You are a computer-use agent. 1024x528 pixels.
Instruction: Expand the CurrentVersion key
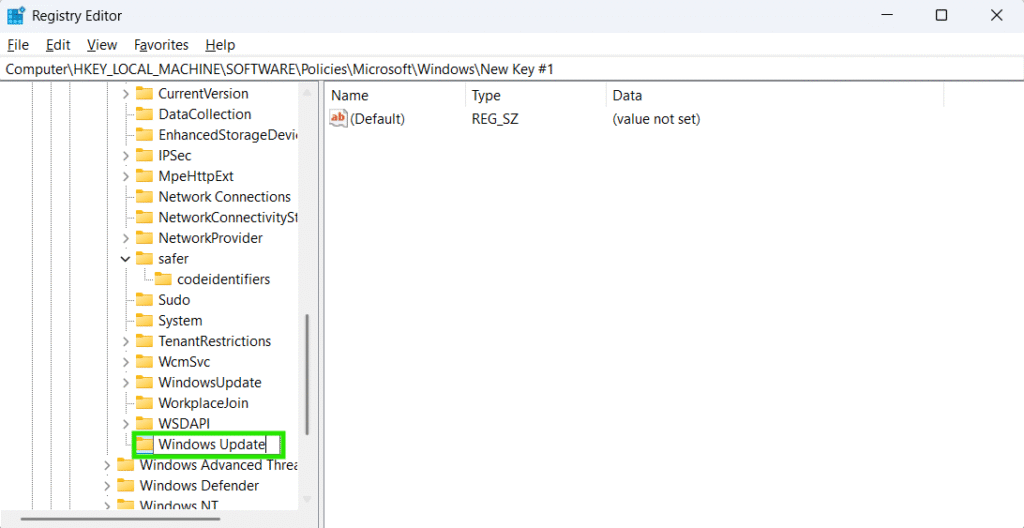(125, 94)
